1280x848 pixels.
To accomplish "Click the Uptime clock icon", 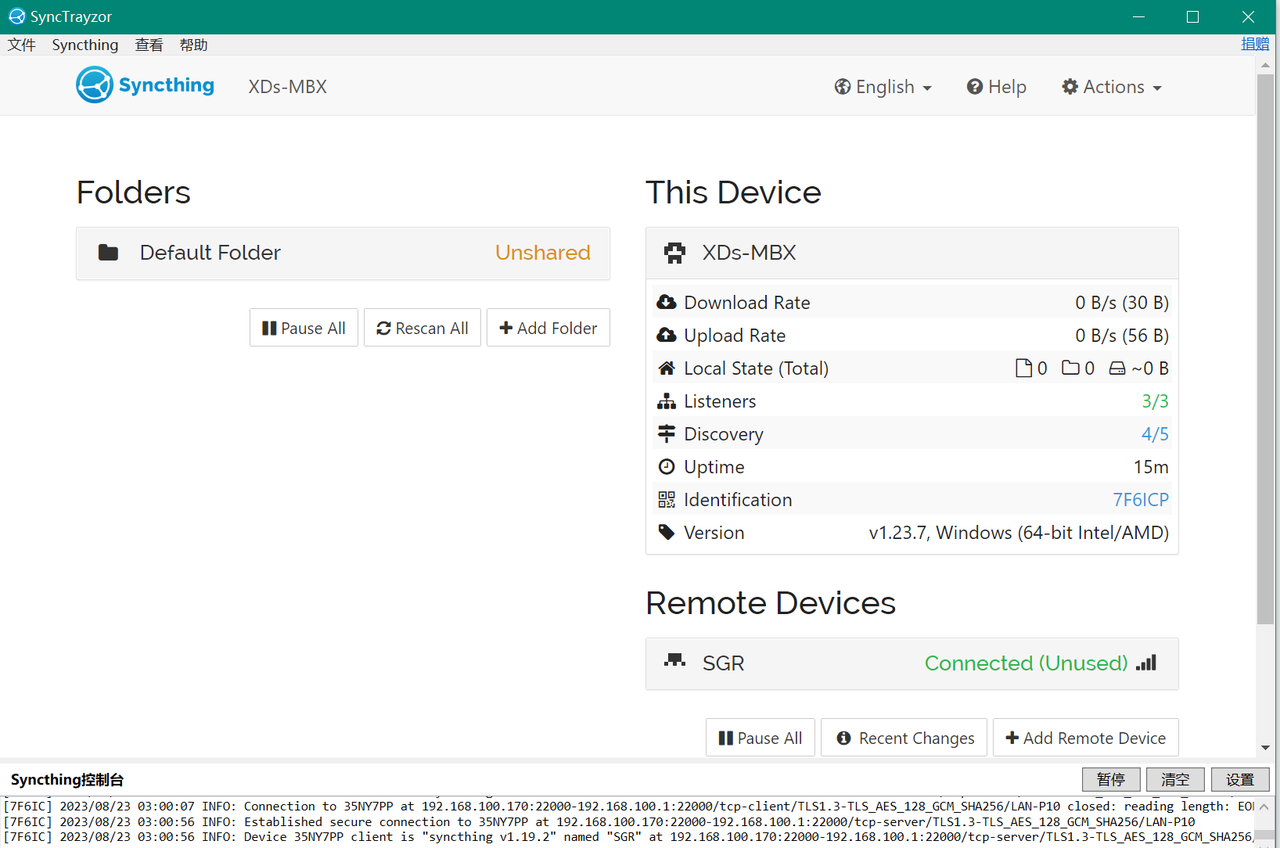I will 666,467.
